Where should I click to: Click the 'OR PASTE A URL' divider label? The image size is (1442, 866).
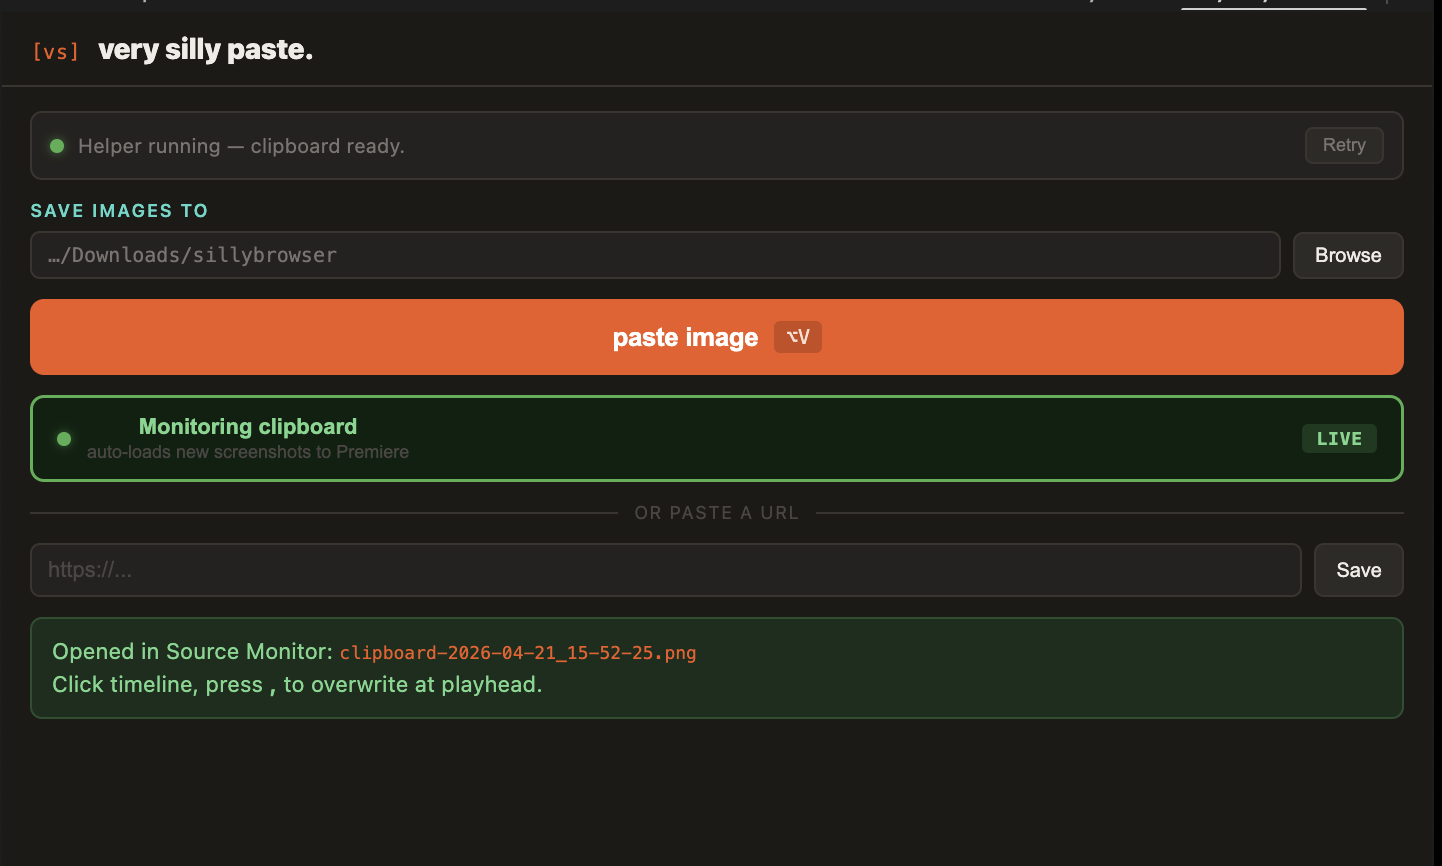coord(716,512)
